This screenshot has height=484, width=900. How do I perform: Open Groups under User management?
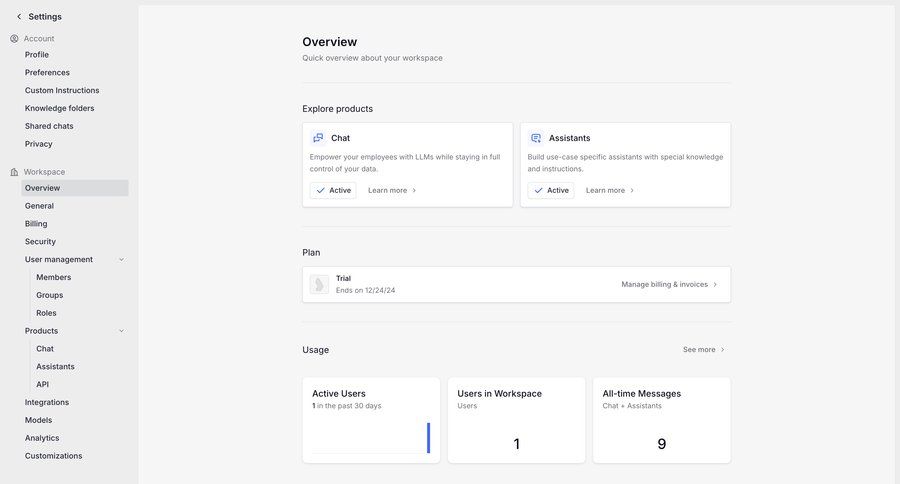[49, 295]
